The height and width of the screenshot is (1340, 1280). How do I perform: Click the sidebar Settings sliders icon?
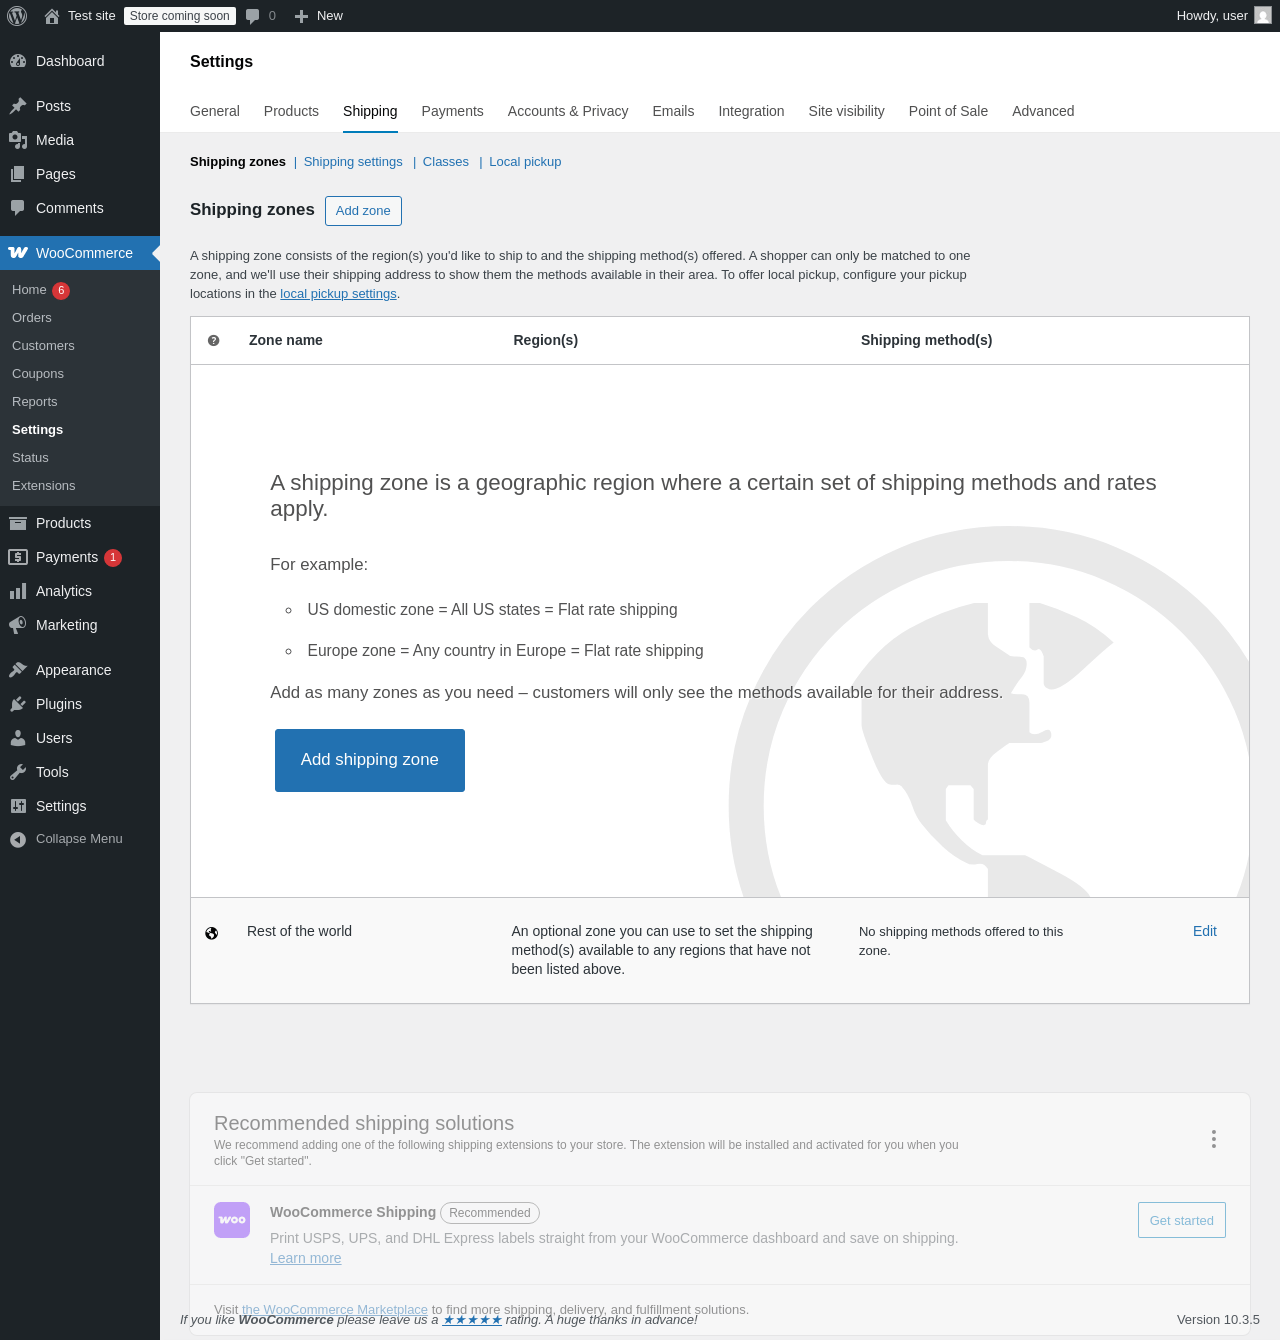pos(18,806)
